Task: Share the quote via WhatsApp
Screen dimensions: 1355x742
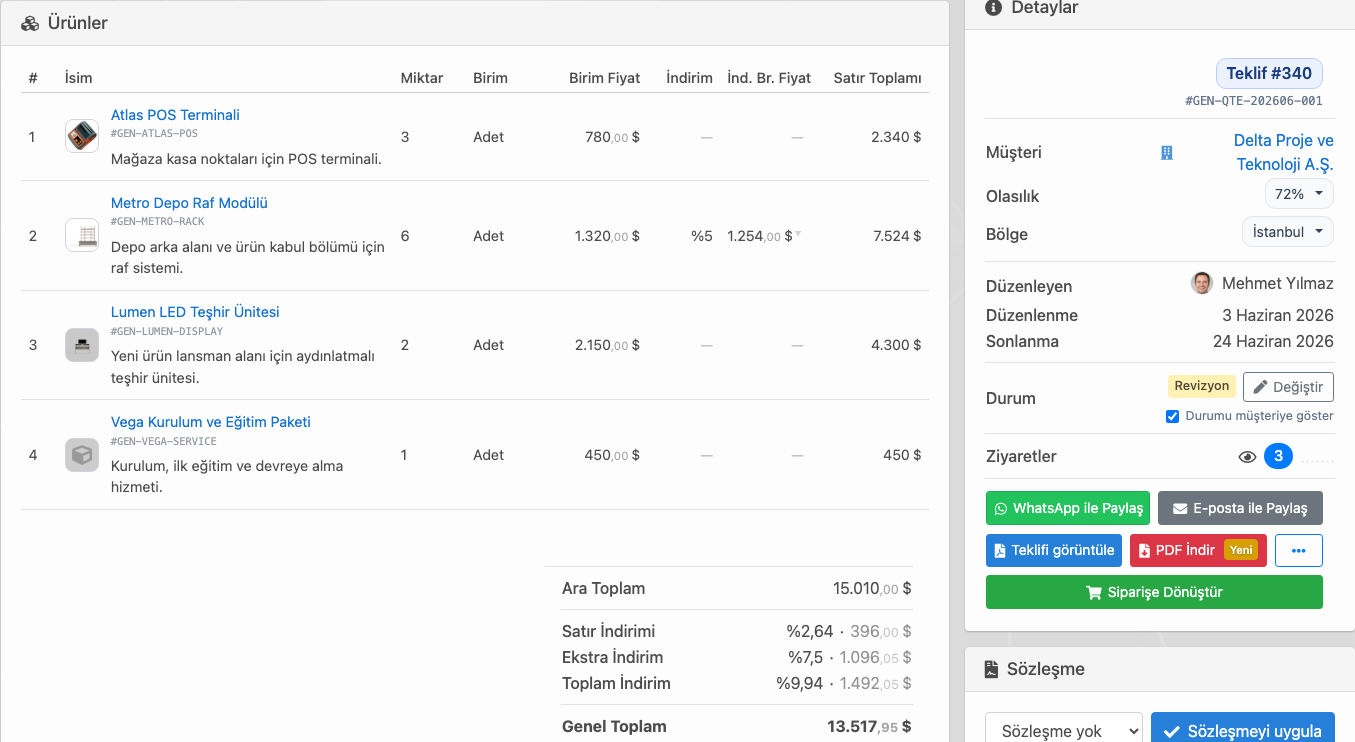Action: pos(1068,508)
